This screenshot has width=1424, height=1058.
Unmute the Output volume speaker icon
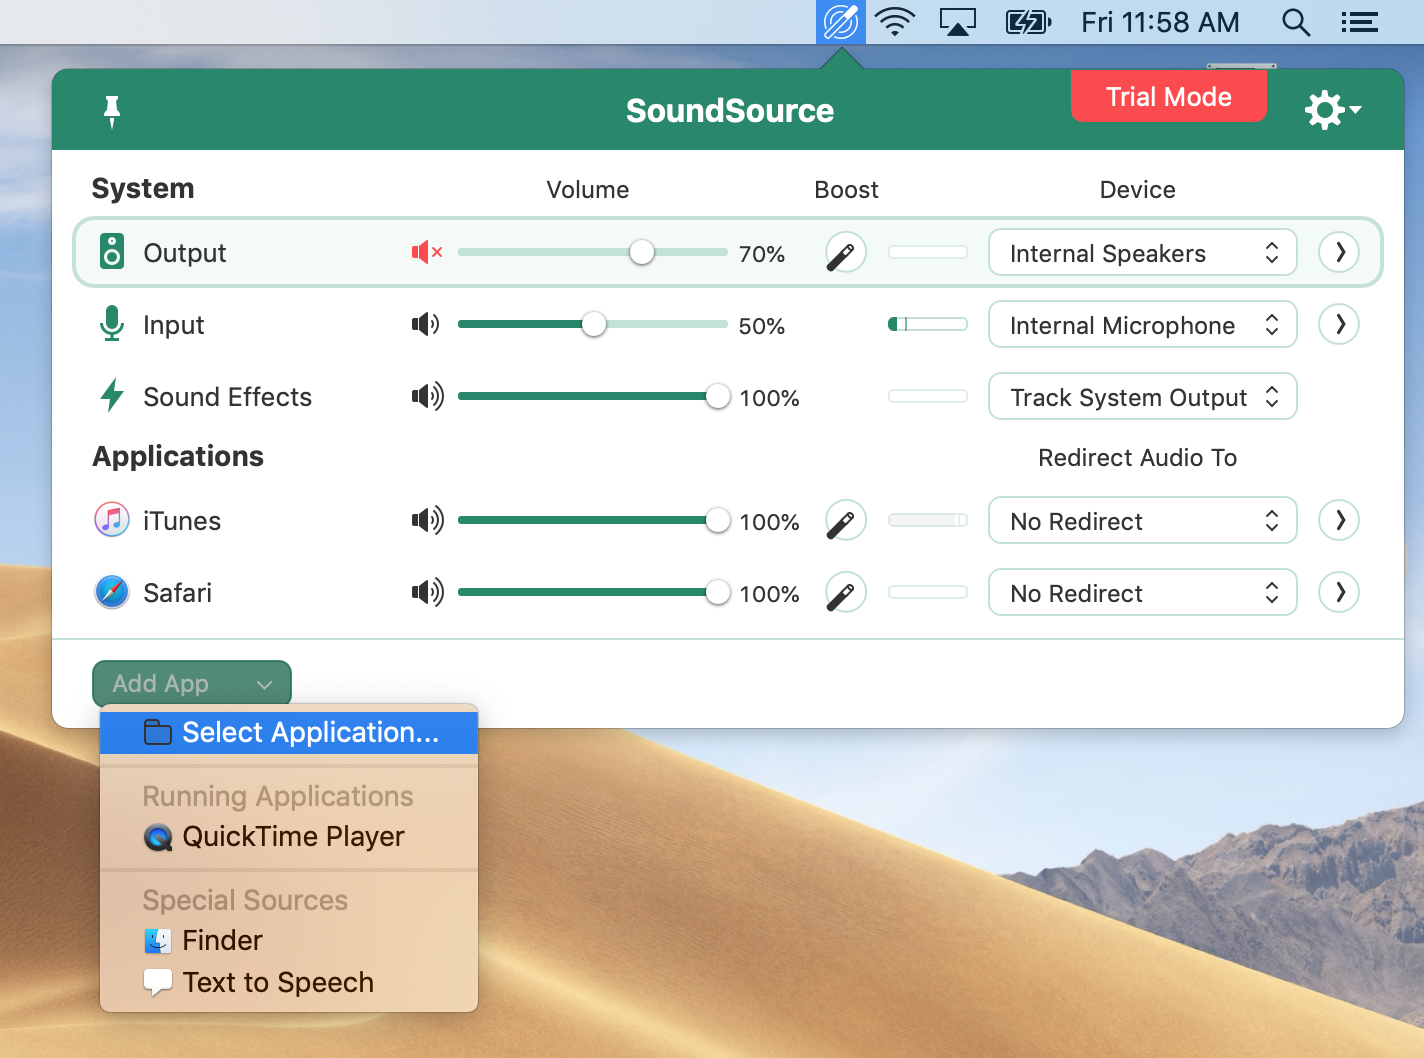coord(427,253)
